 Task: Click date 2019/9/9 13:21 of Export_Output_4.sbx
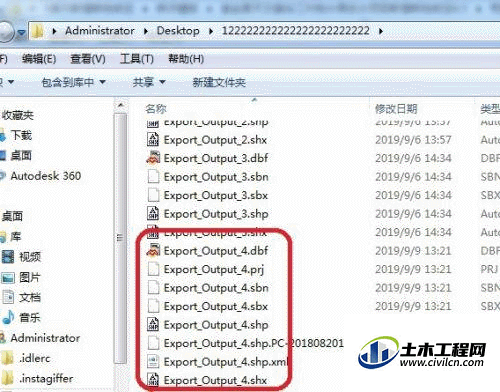(x=413, y=306)
